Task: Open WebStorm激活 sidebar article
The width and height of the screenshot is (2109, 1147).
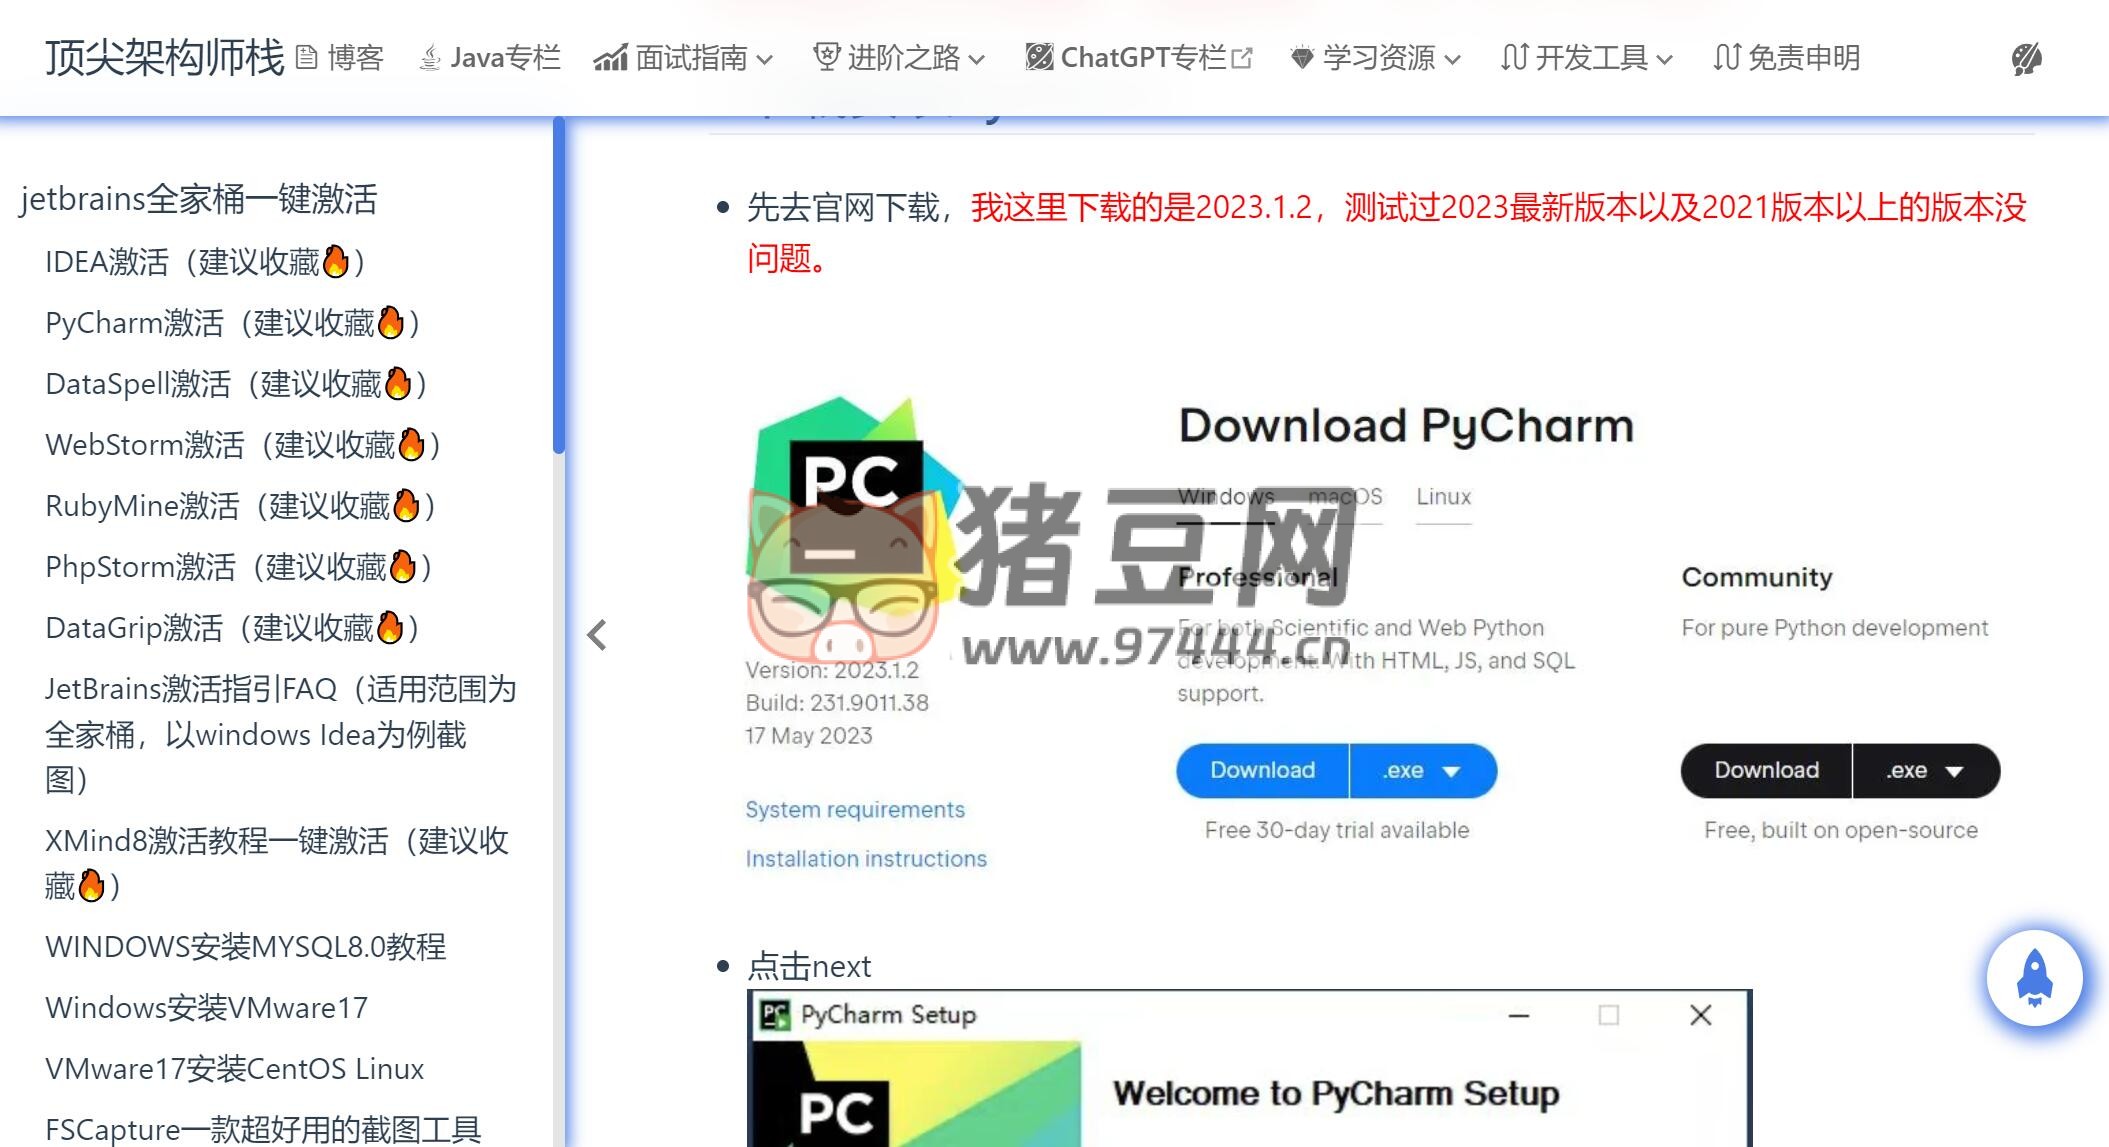Action: click(x=244, y=445)
